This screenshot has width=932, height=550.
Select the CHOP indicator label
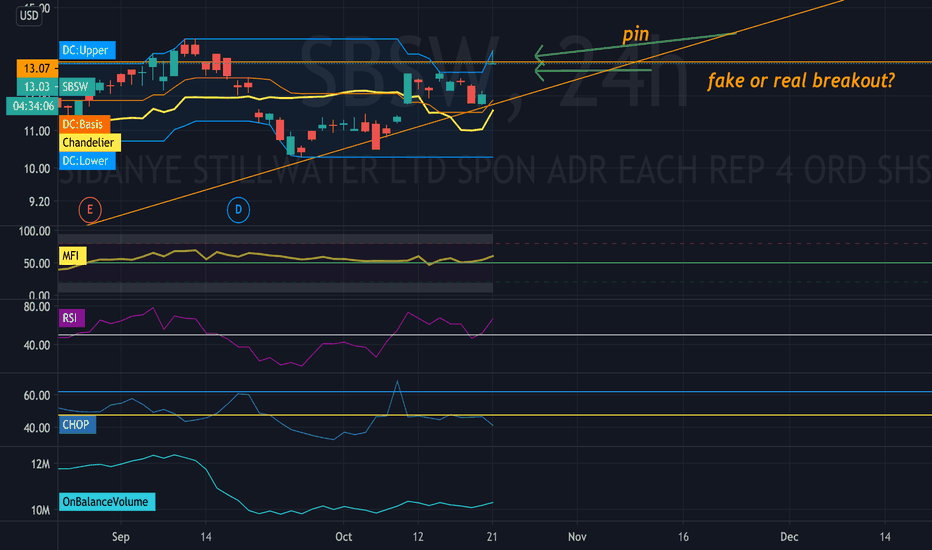(77, 425)
